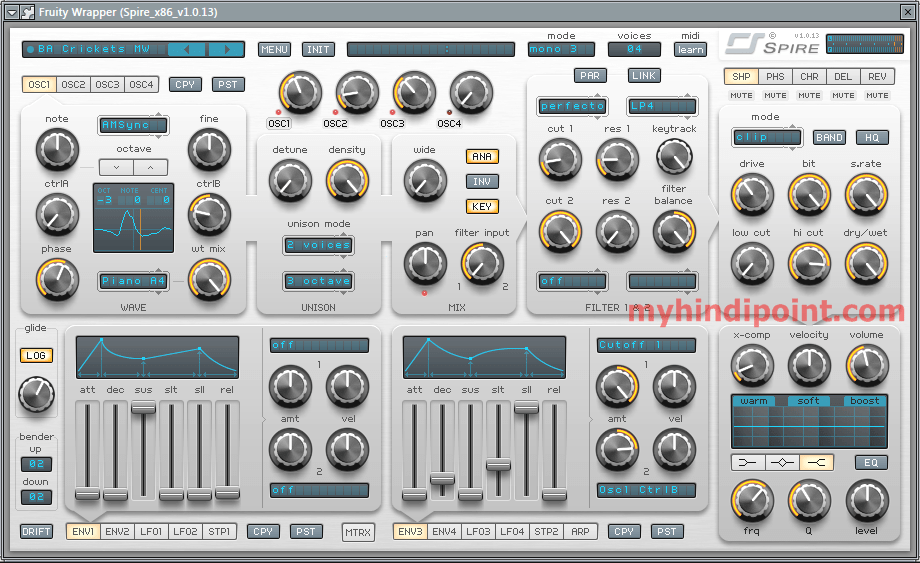This screenshot has height=563, width=920.
Task: Click the phase knob
Action: [57, 280]
